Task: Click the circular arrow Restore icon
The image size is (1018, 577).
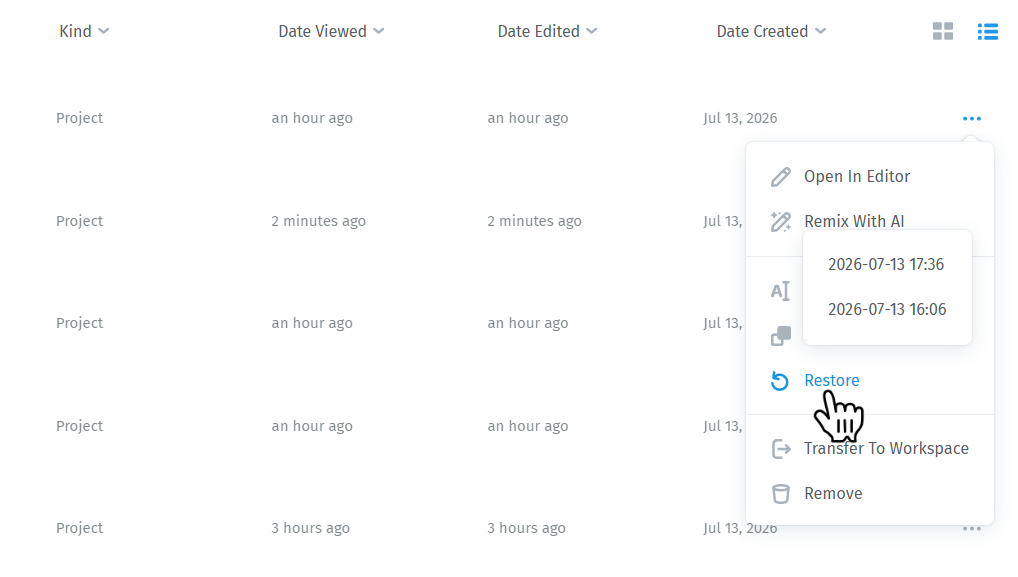Action: pyautogui.click(x=780, y=381)
